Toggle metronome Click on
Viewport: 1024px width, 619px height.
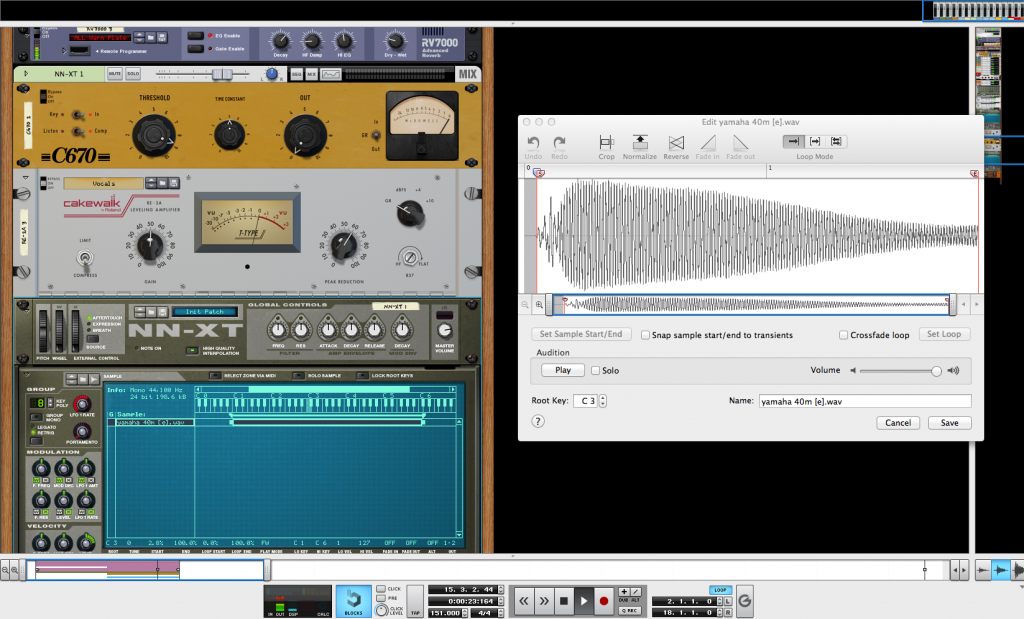381,589
